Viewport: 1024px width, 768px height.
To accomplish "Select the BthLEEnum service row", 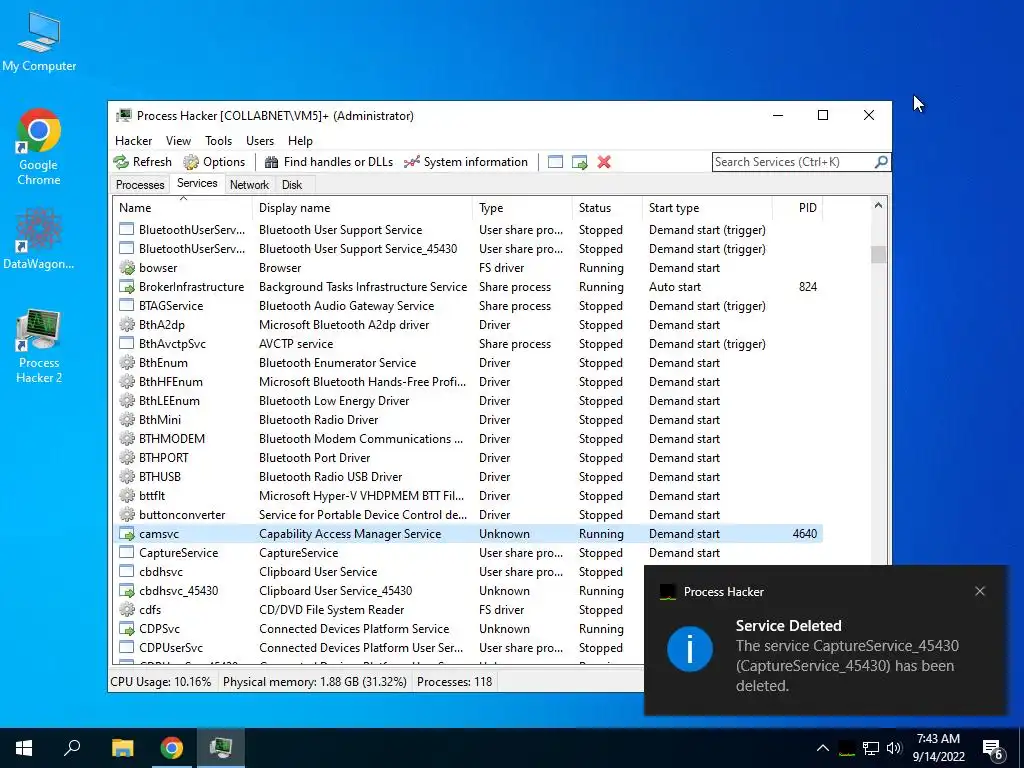I will coord(468,401).
